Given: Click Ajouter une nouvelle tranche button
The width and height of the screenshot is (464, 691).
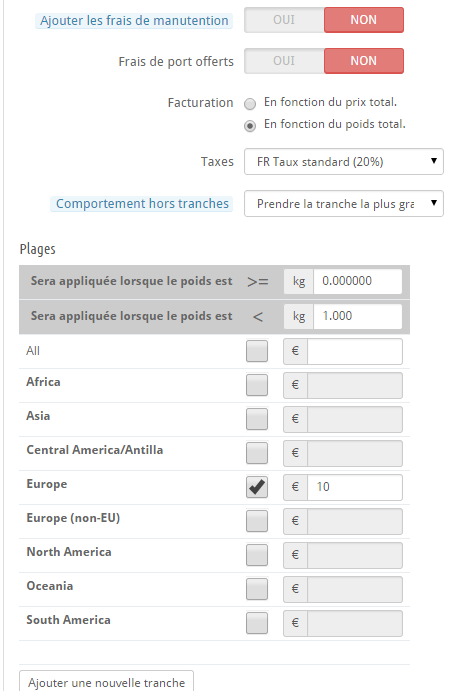Looking at the screenshot, I should tap(106, 682).
